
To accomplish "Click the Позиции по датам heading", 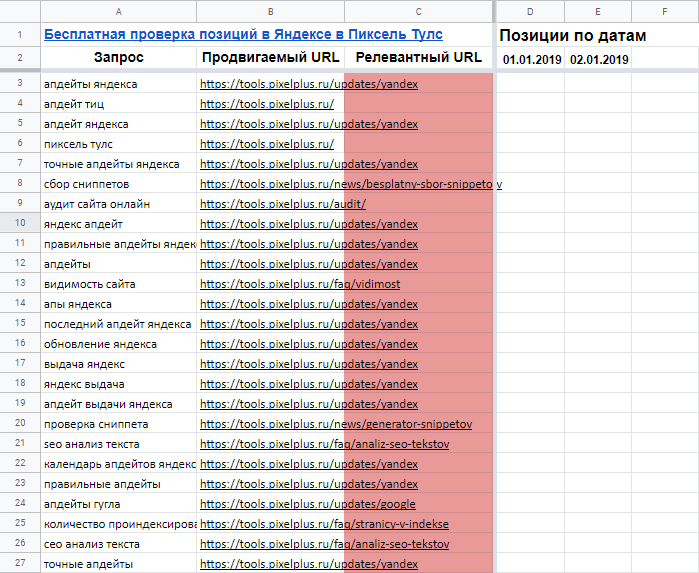I will (x=573, y=35).
